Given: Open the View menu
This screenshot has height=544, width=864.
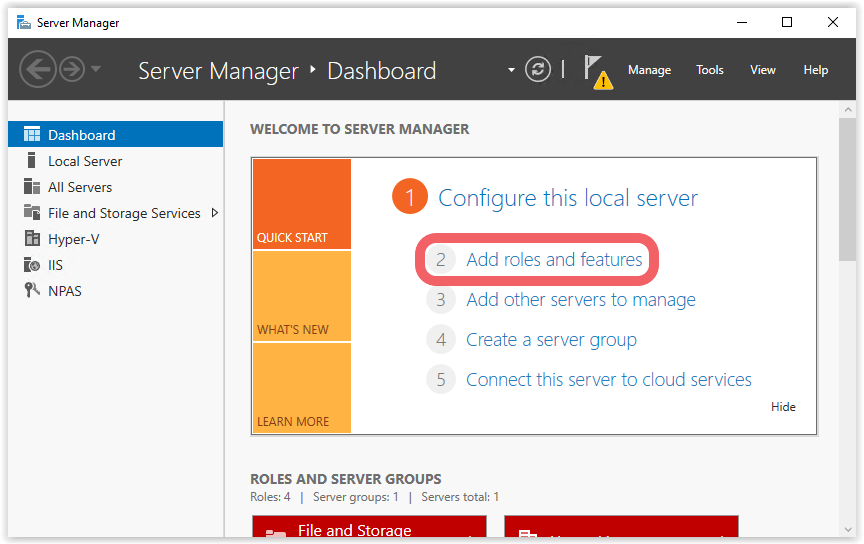Looking at the screenshot, I should coord(763,70).
